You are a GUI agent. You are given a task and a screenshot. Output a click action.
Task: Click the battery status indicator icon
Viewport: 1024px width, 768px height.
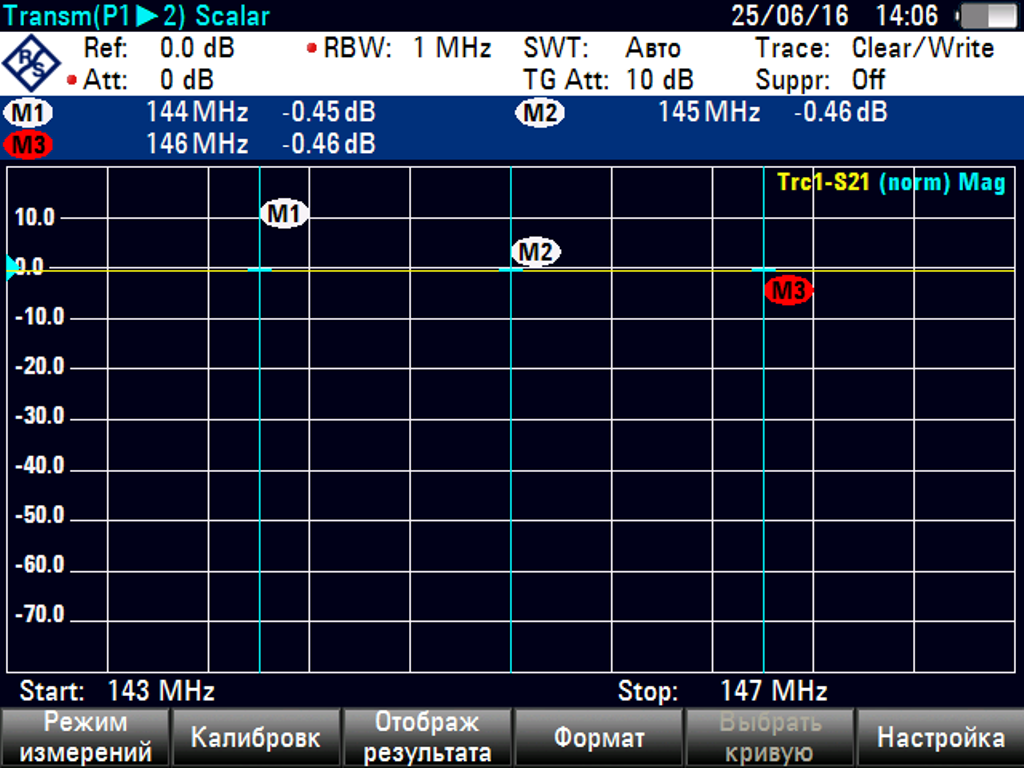[988, 16]
